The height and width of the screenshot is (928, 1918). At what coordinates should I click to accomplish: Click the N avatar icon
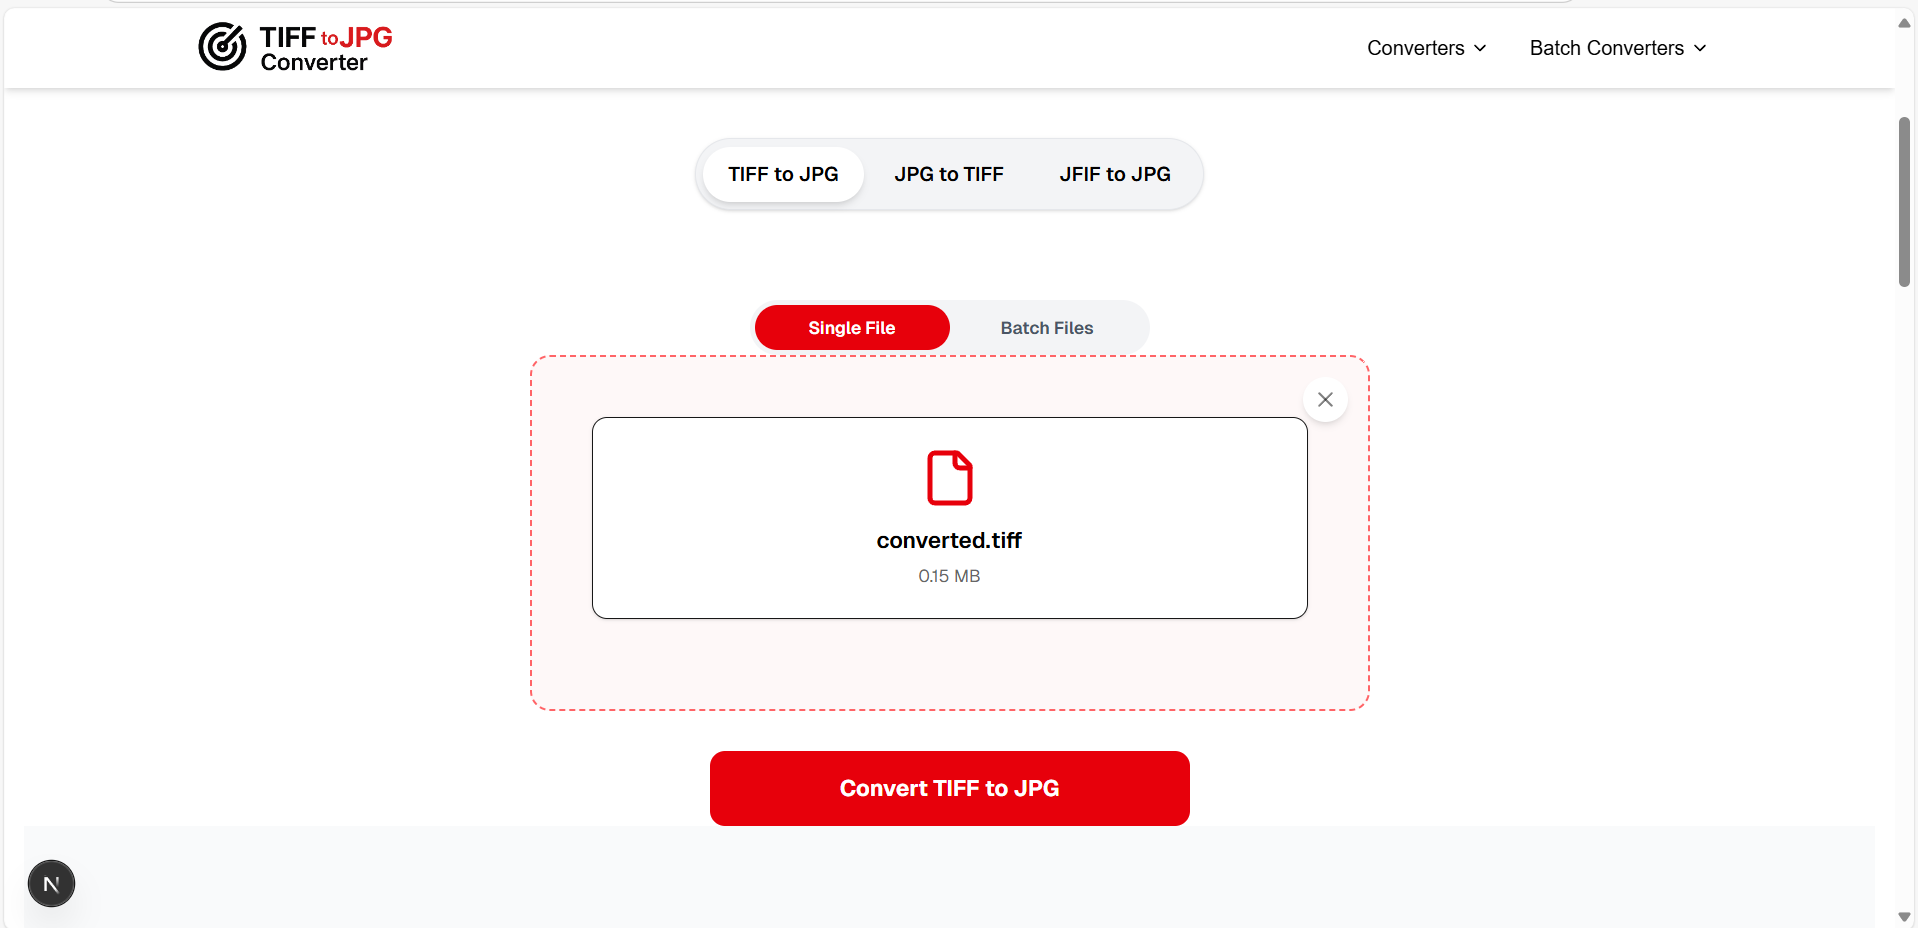(51, 883)
